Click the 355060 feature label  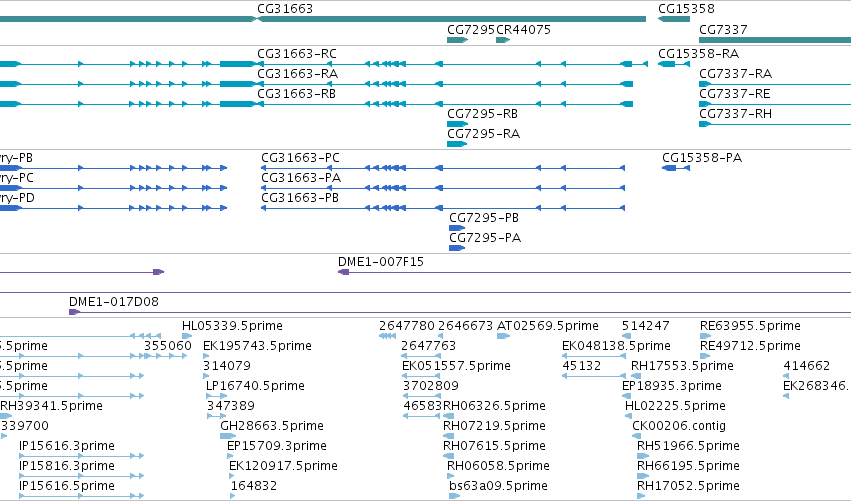[168, 346]
